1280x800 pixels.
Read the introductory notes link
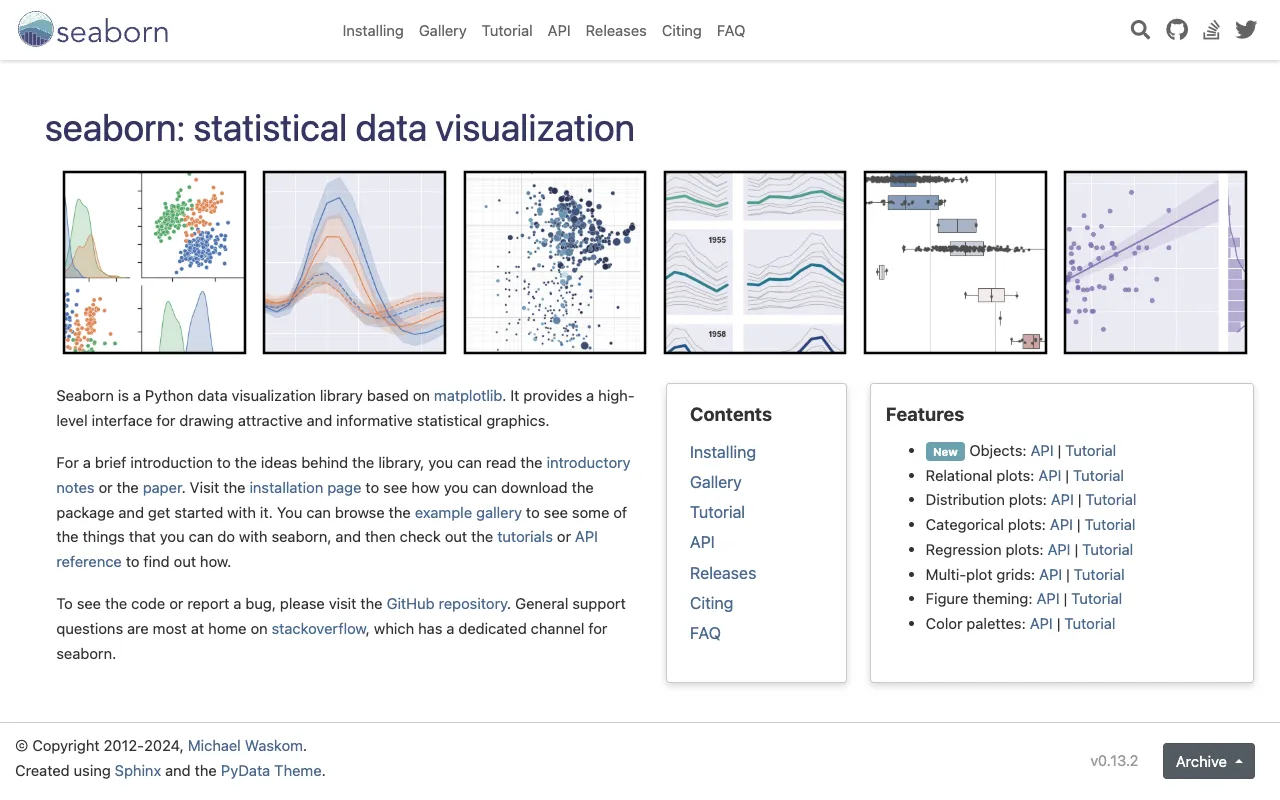coord(589,462)
